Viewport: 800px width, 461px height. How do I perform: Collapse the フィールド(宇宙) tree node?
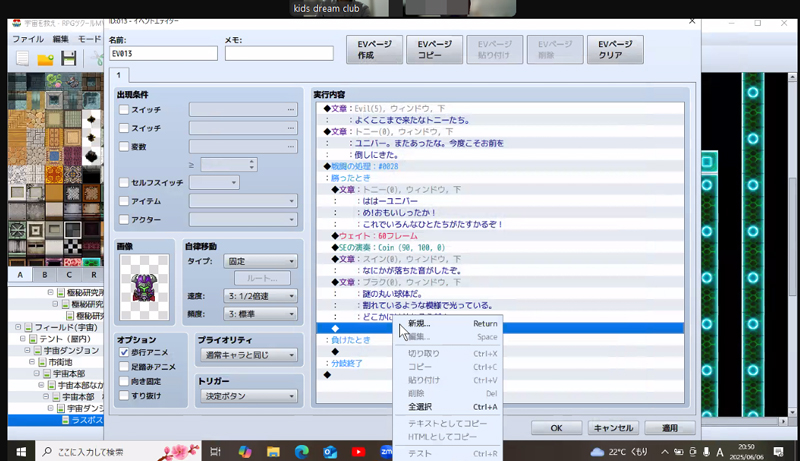tap(18, 327)
